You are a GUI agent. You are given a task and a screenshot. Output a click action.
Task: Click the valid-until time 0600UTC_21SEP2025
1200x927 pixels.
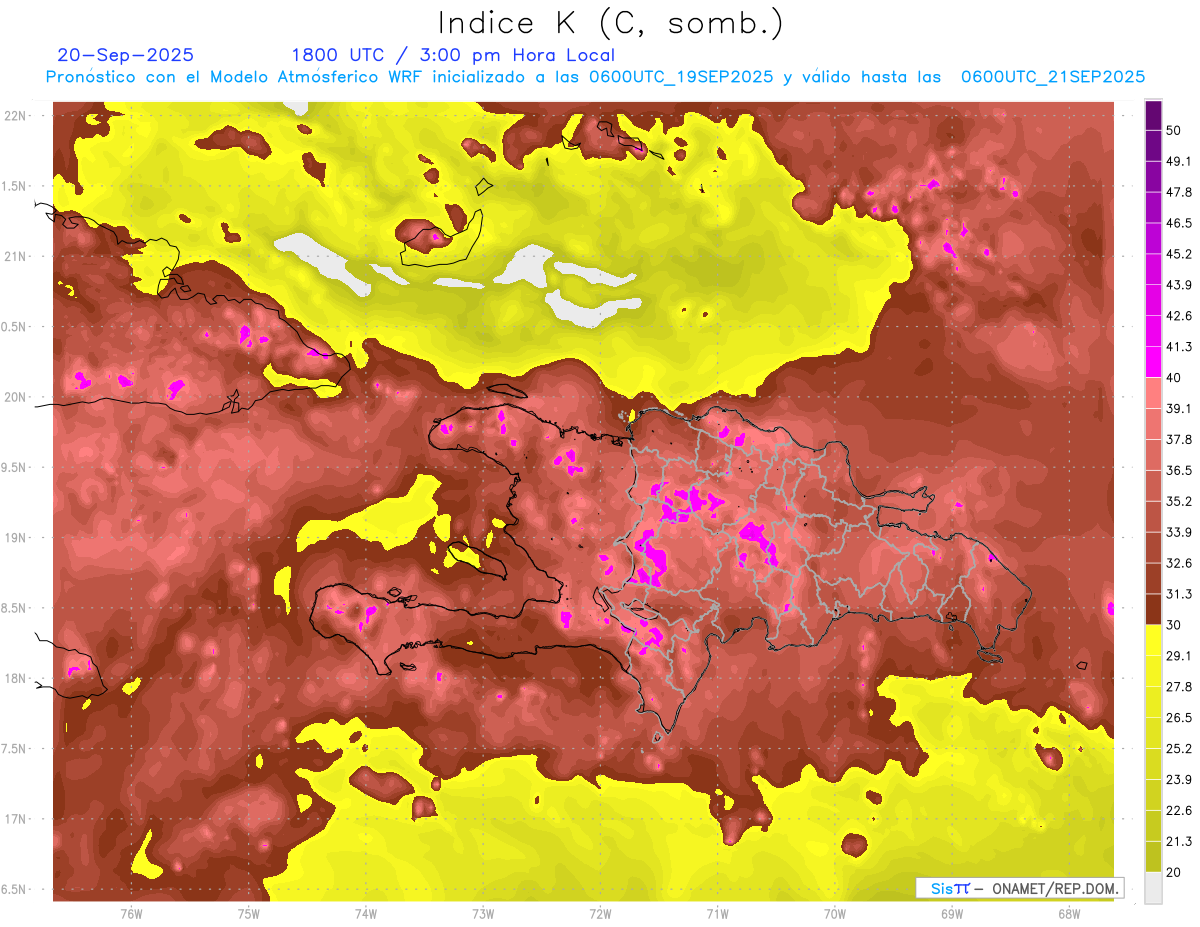point(1052,77)
